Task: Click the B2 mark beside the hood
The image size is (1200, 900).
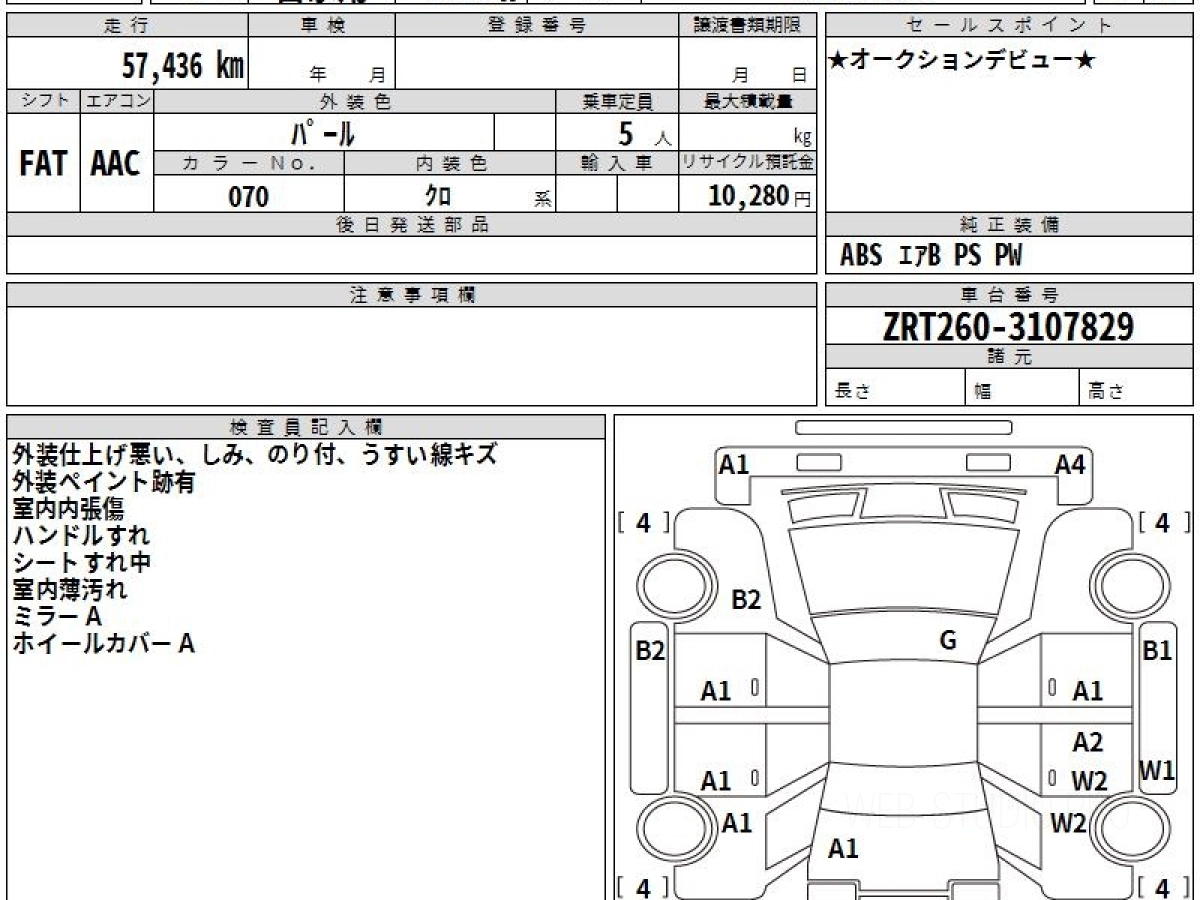Action: [746, 600]
